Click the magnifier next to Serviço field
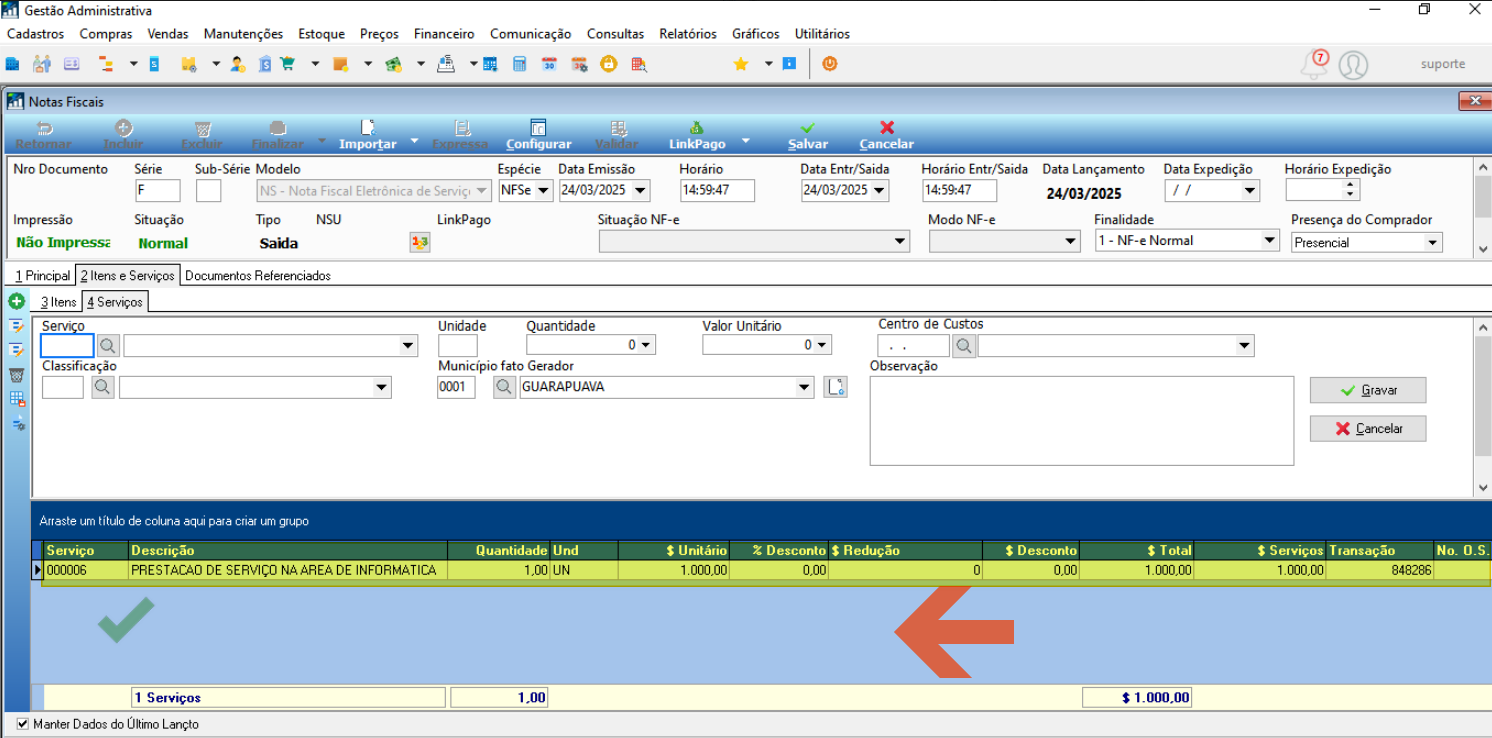This screenshot has width=1492, height=738. (x=108, y=346)
